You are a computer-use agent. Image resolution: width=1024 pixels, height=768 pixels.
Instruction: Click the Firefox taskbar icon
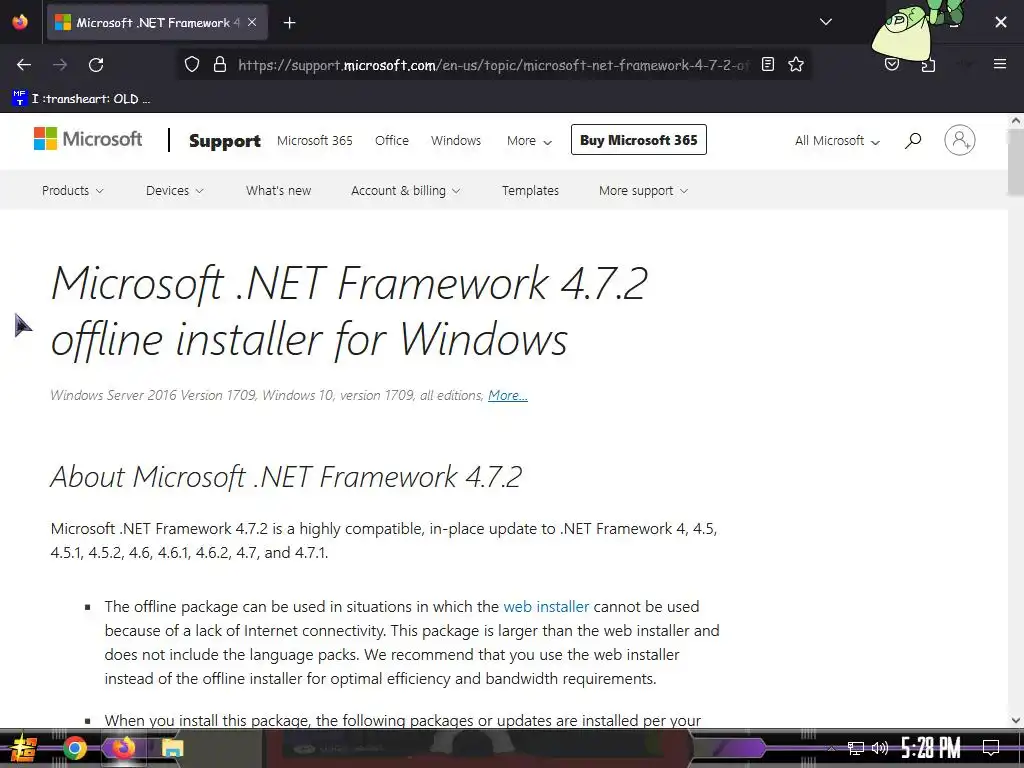[123, 748]
